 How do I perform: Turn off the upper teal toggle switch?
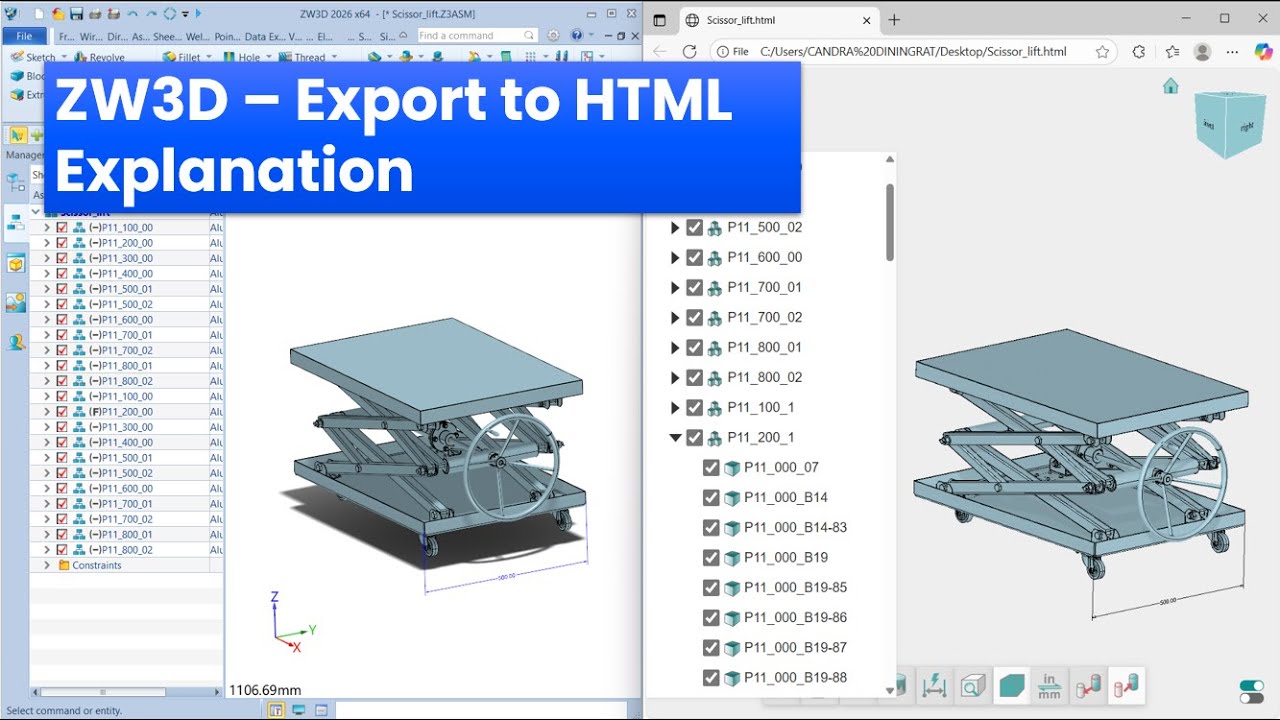pos(1251,686)
